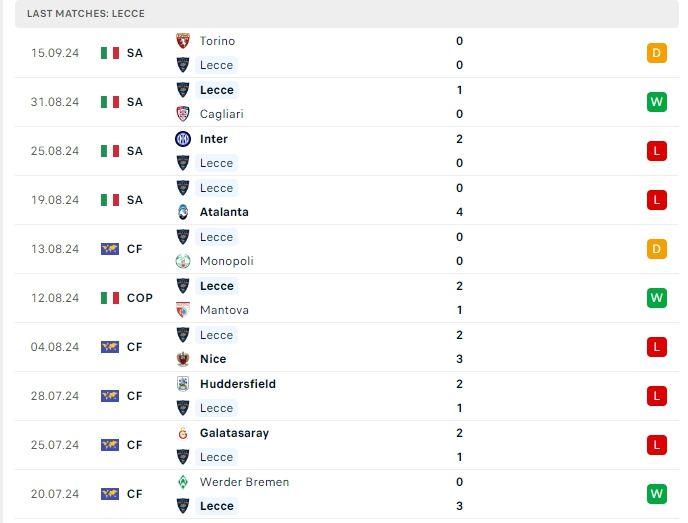Viewport: 688px width, 523px height.
Task: Click the Torino club crest icon
Action: 183,41
